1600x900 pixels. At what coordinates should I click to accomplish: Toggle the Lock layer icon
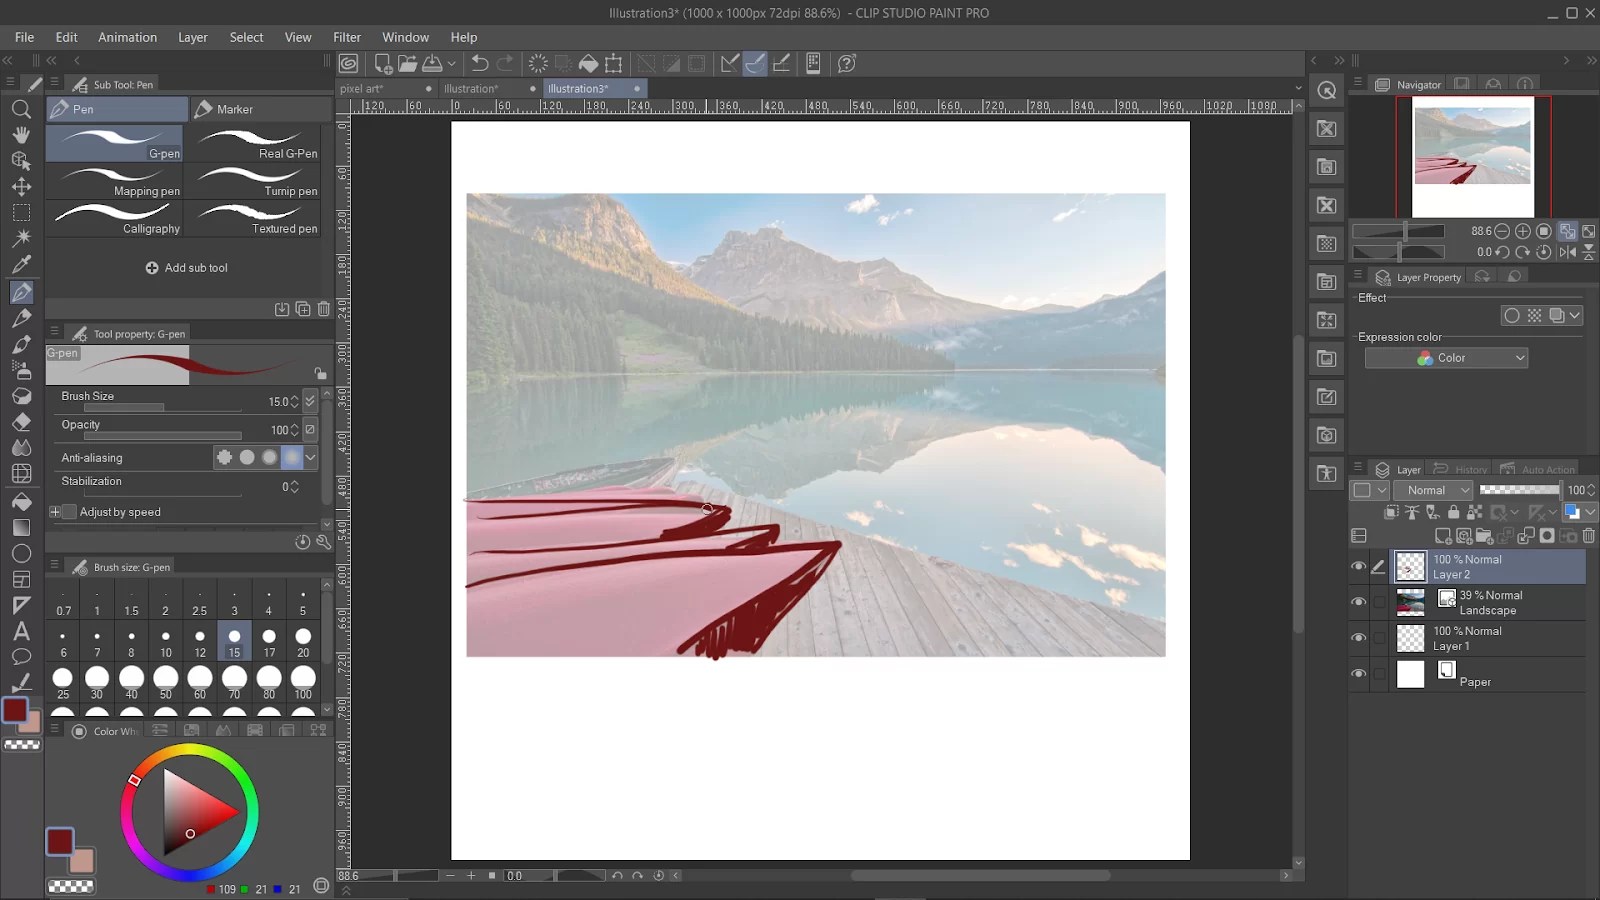click(1453, 512)
